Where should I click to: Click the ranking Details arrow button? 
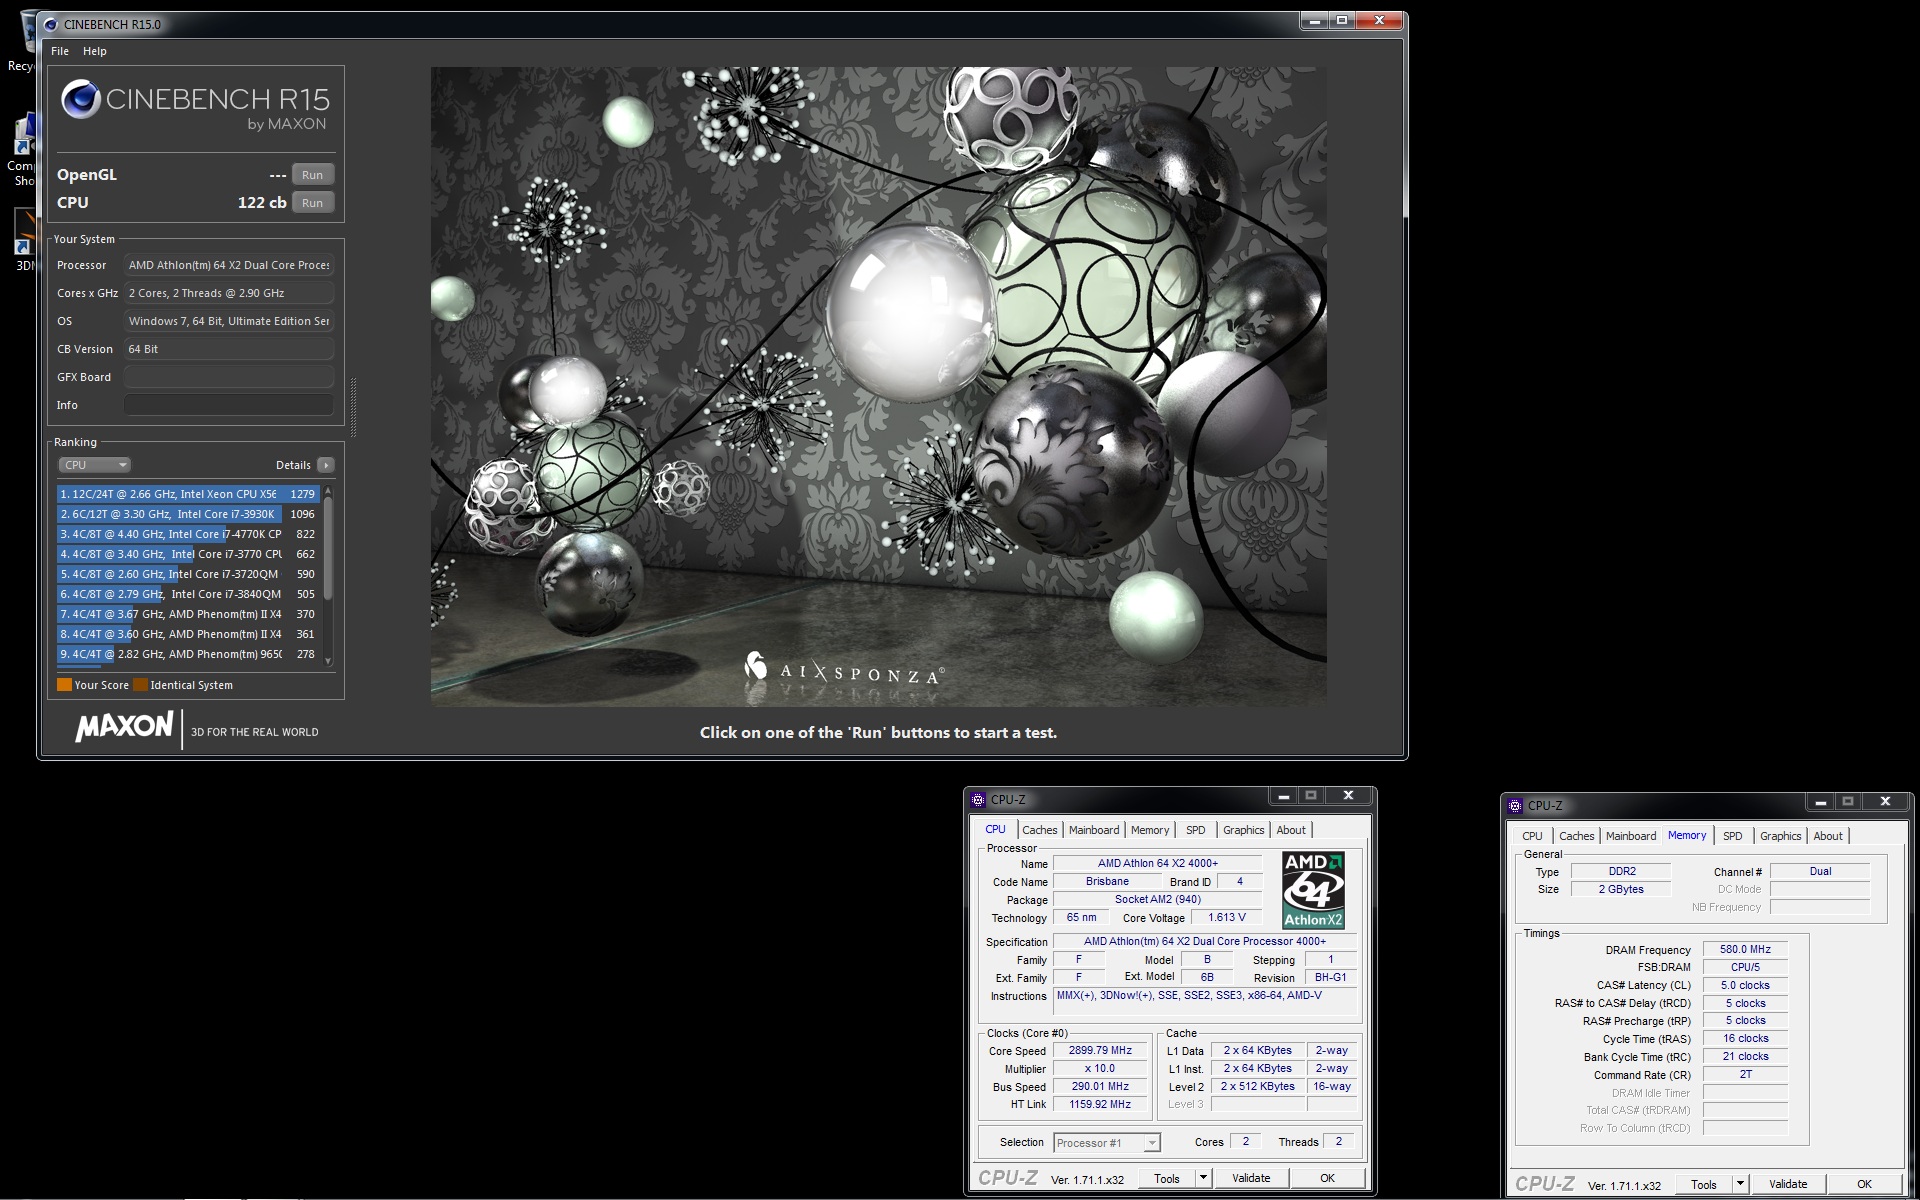[325, 465]
